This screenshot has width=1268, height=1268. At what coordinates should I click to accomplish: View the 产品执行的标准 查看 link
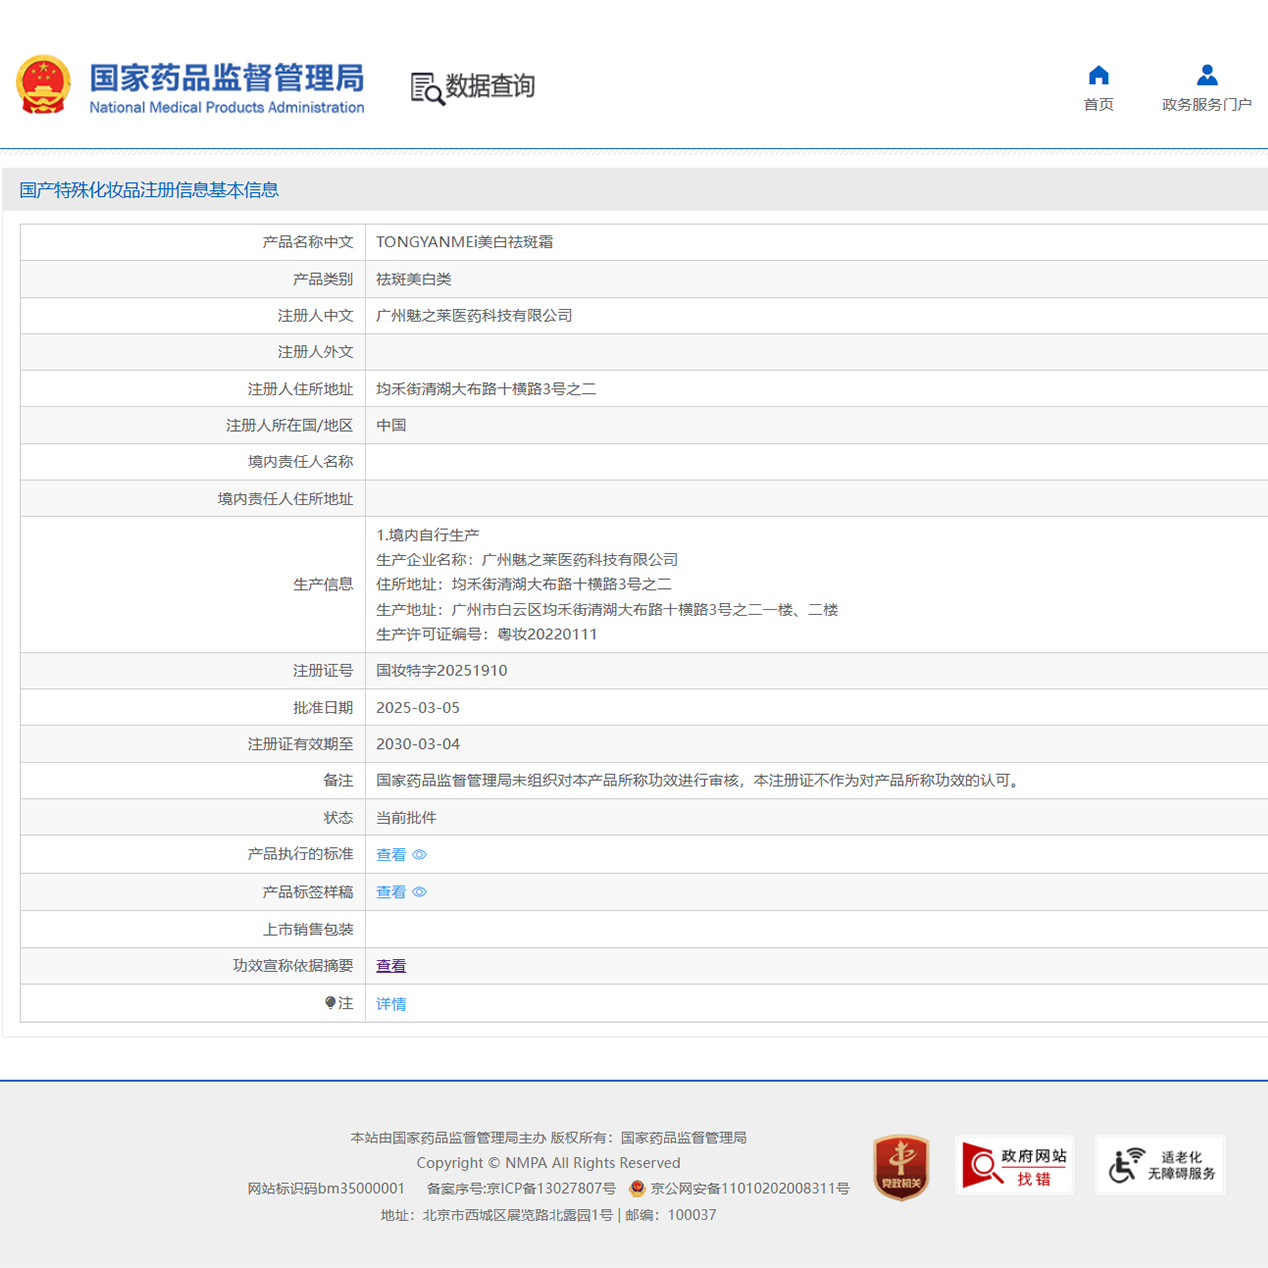tap(391, 855)
